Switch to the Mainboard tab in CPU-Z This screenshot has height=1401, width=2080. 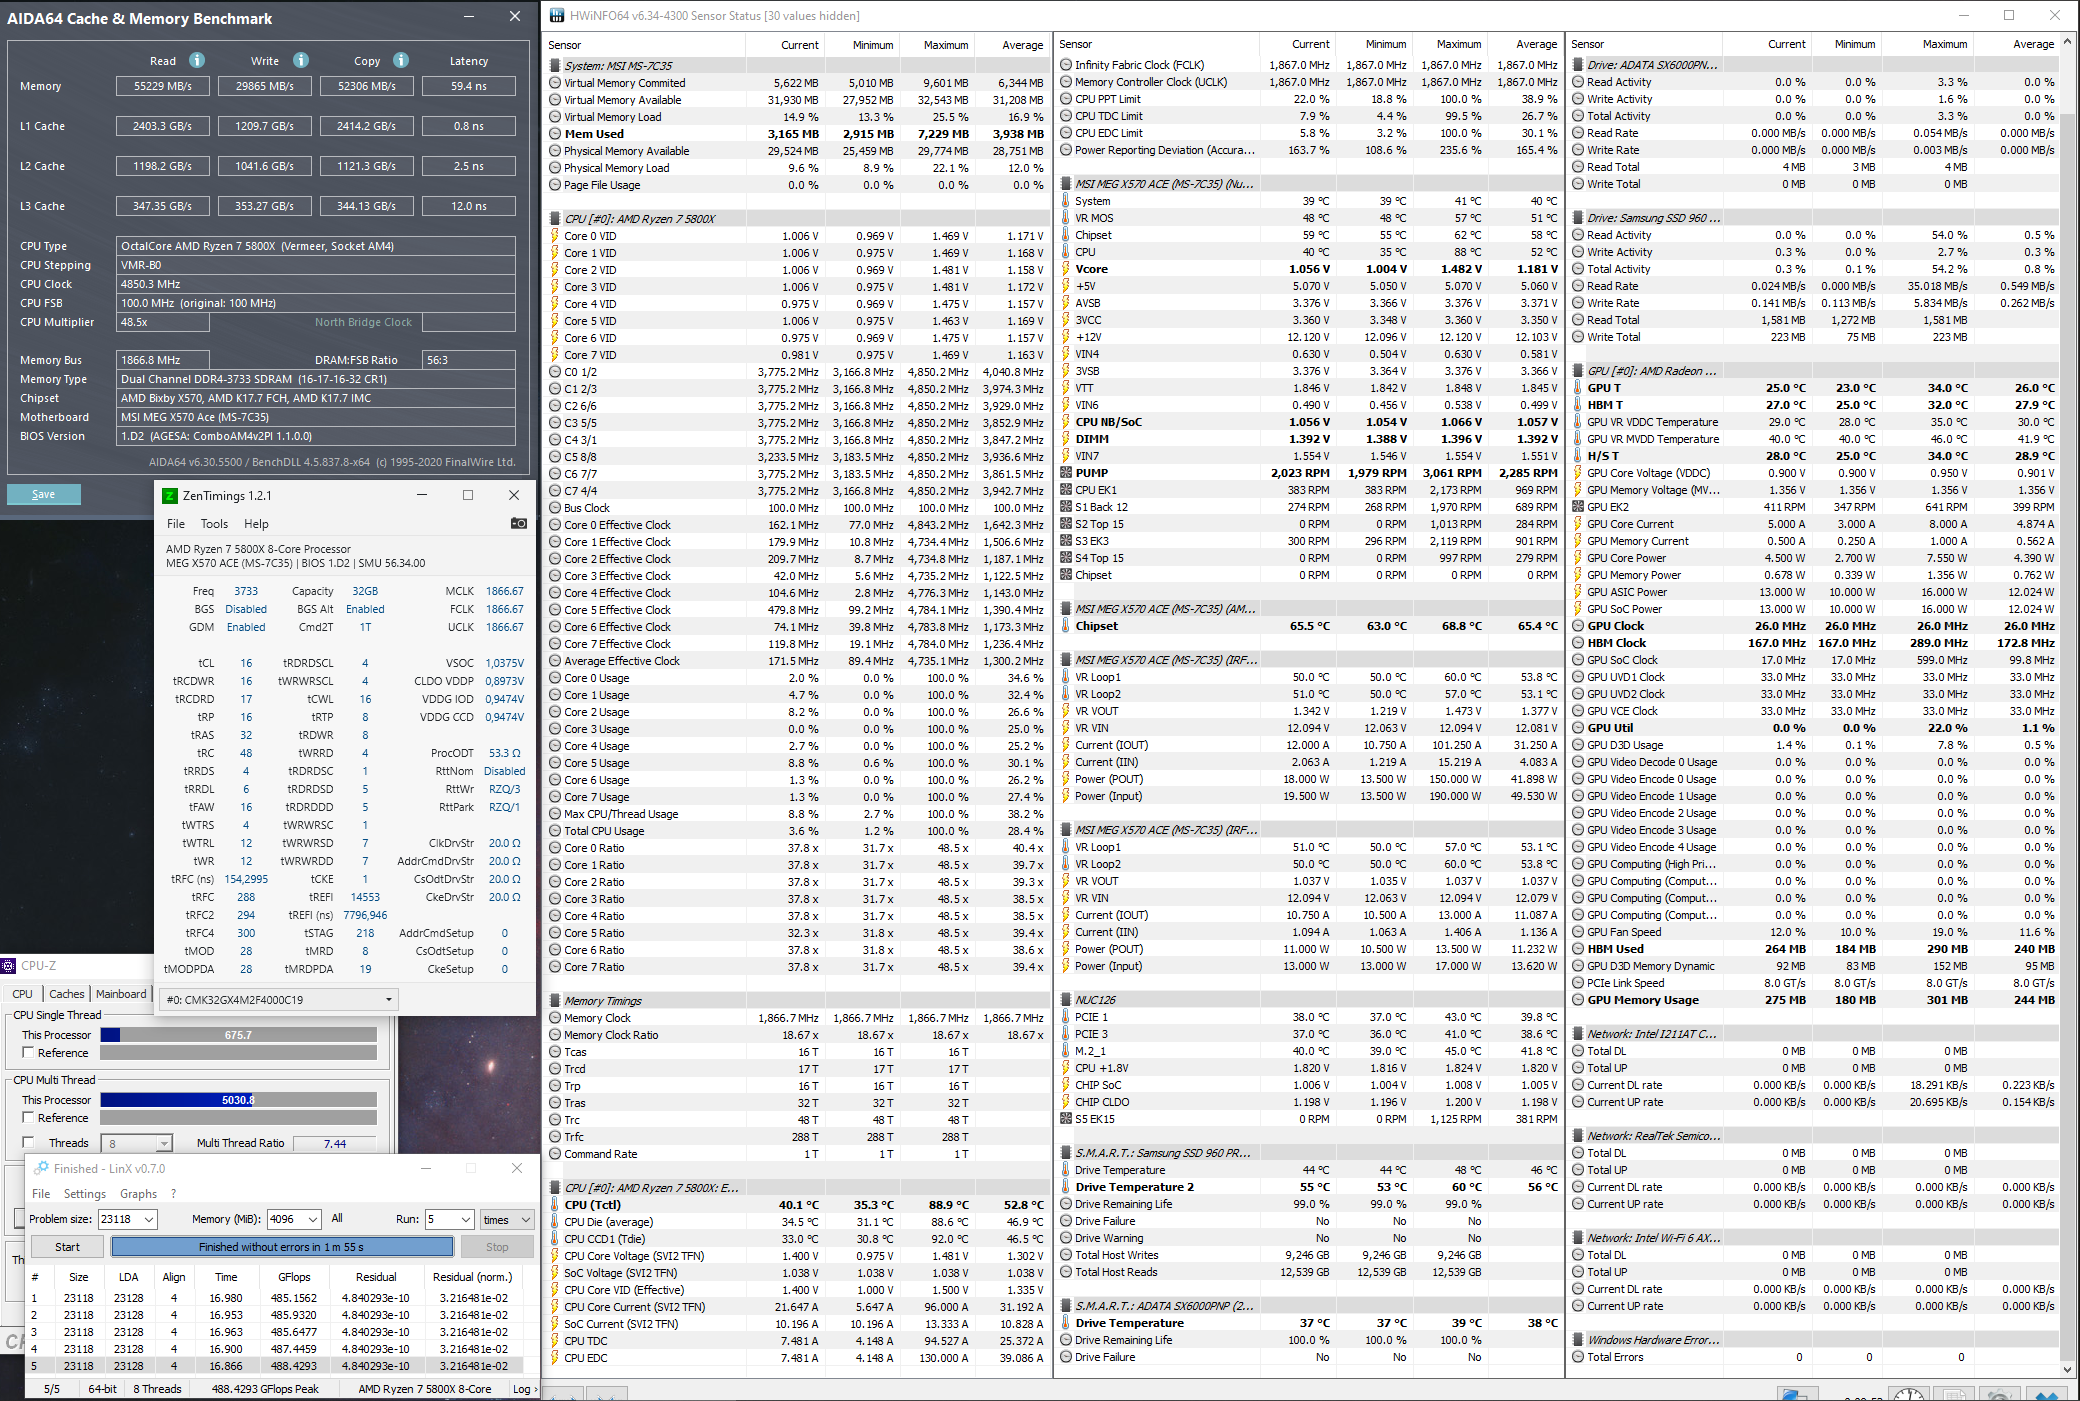[x=121, y=994]
